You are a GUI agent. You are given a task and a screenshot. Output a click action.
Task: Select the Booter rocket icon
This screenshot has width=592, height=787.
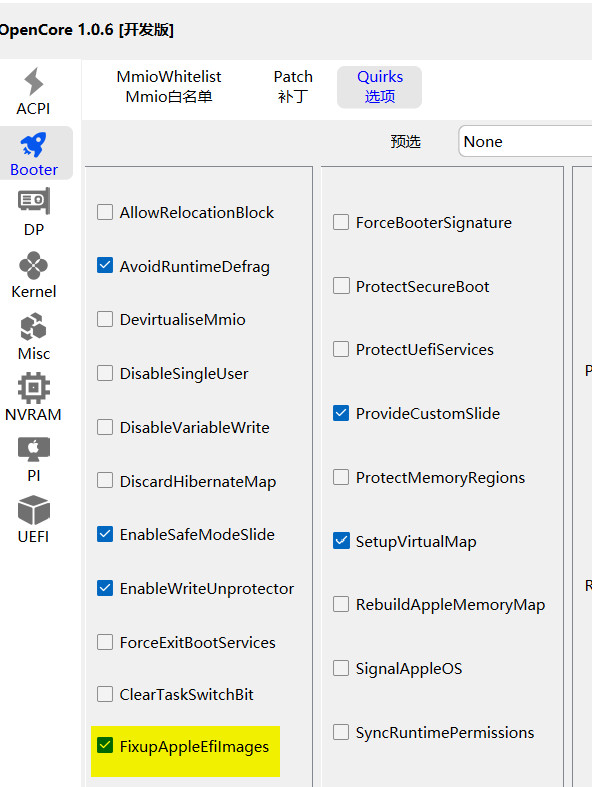click(34, 145)
